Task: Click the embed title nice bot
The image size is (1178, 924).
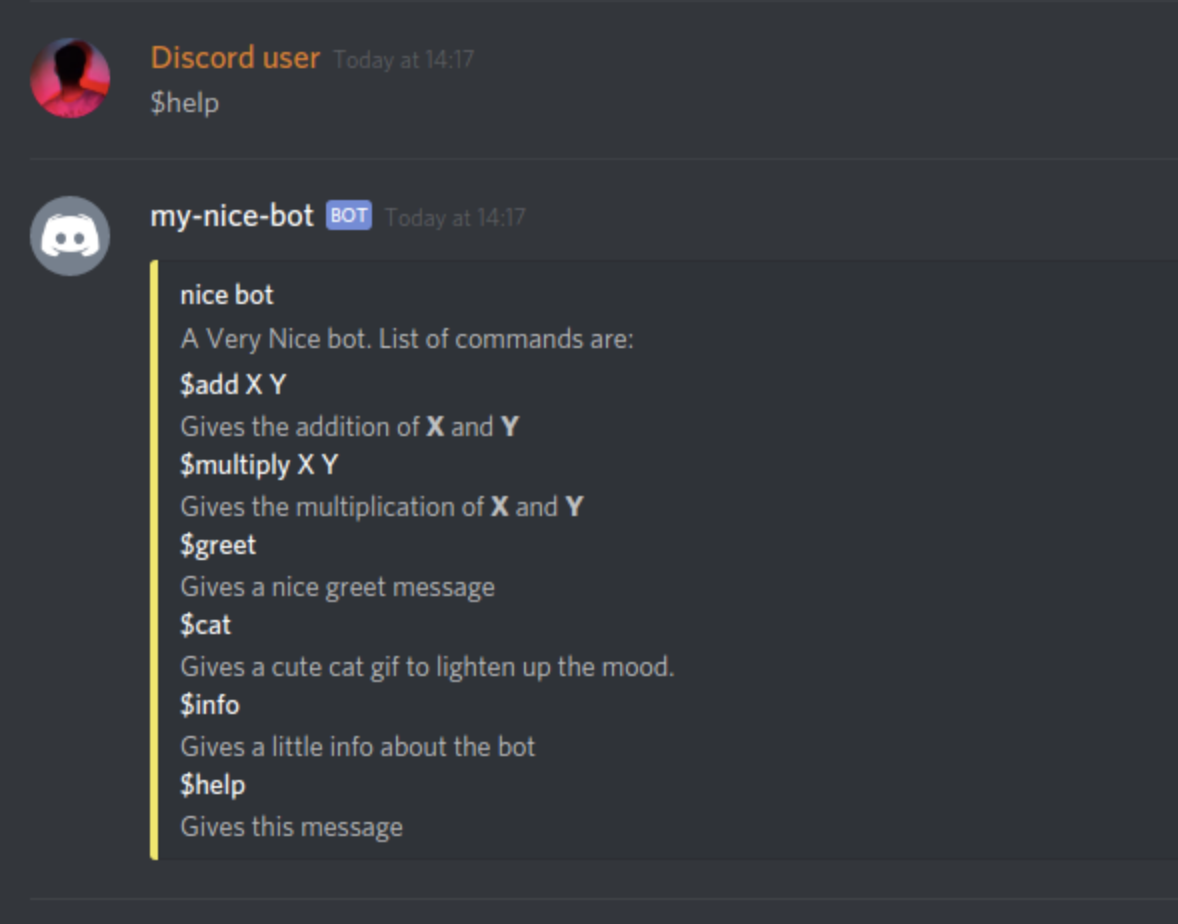Action: (x=227, y=294)
